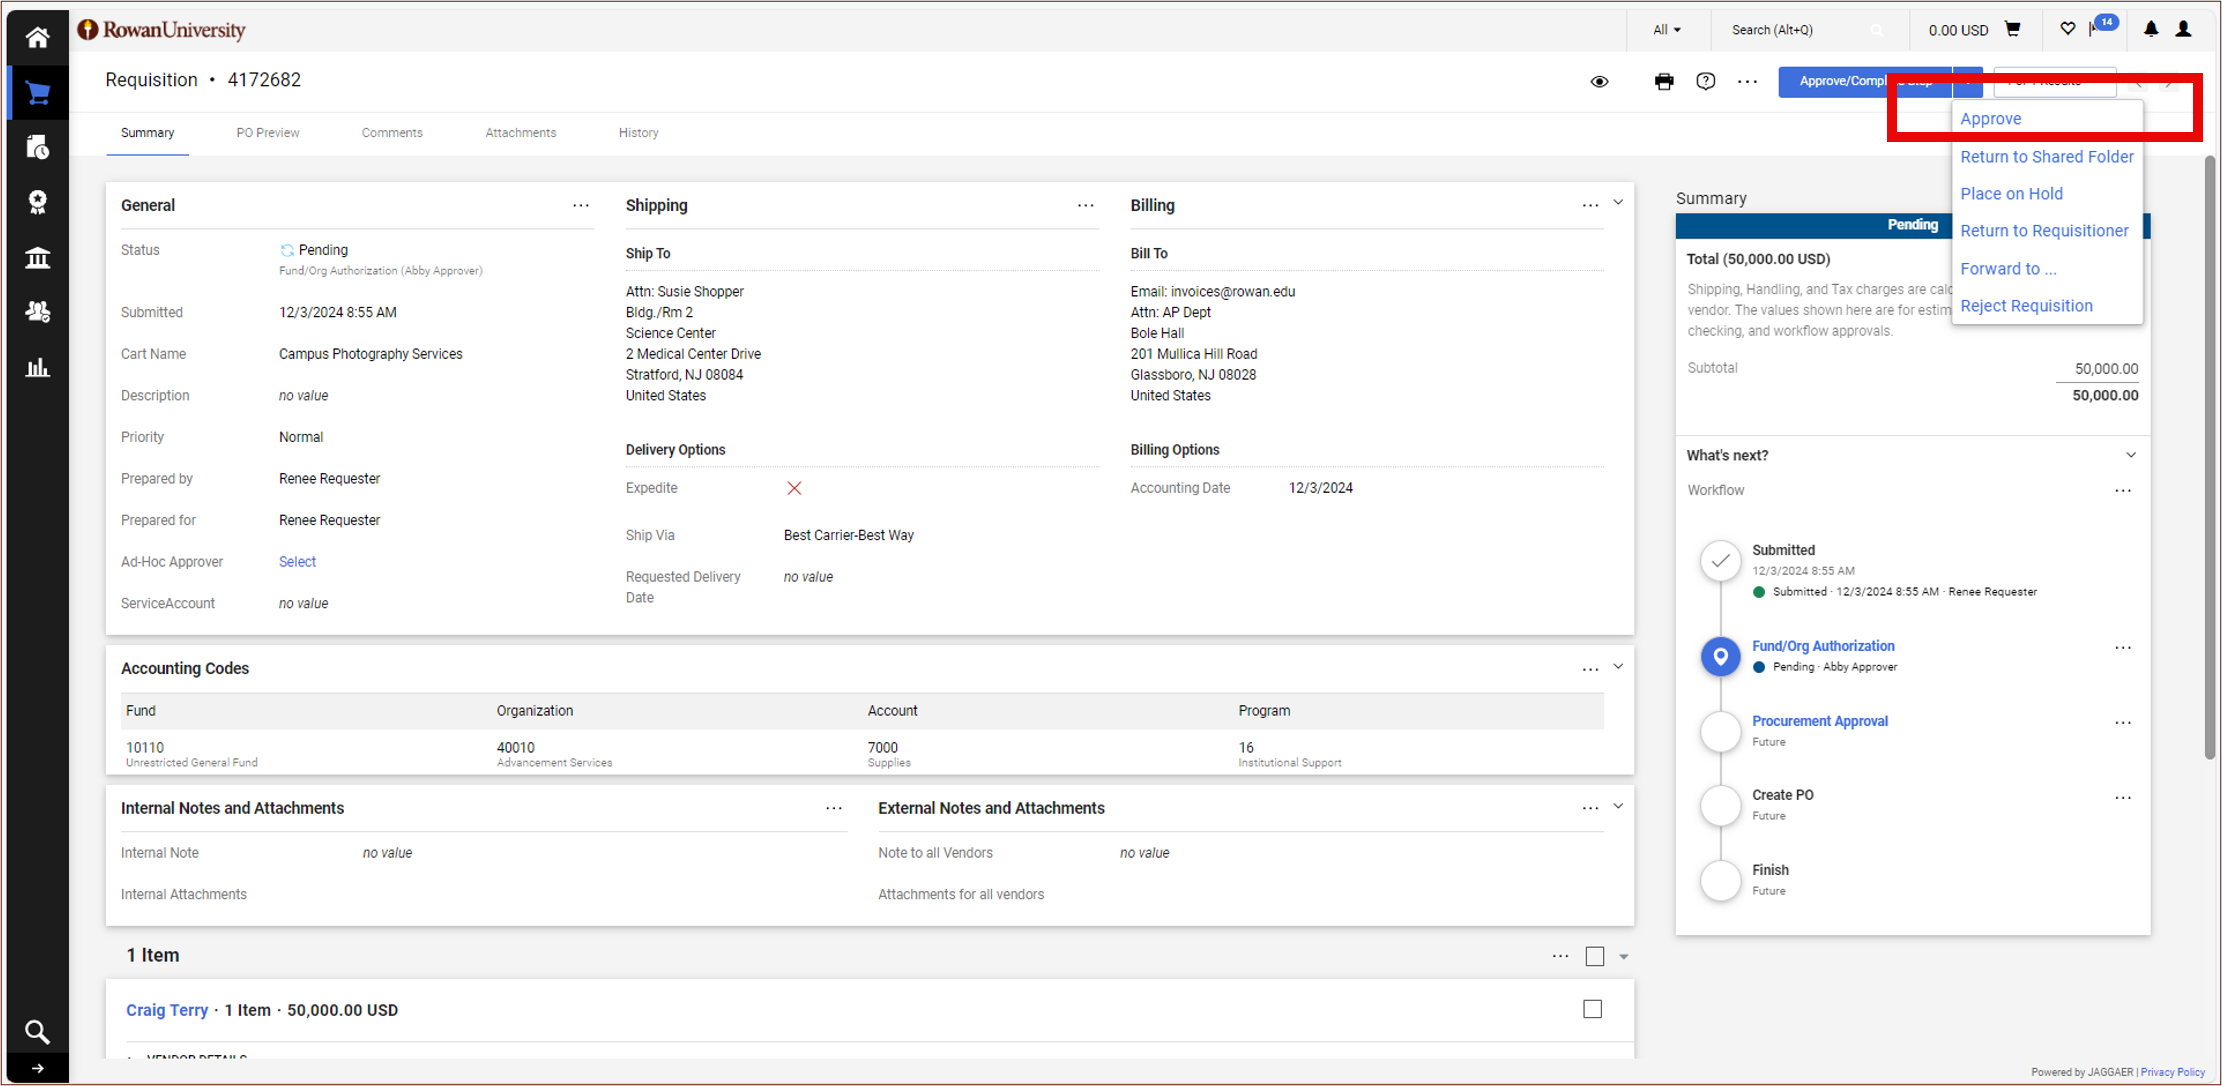Collapse the Accounting Codes section chevron
Viewport: 2222px width, 1086px height.
[1618, 667]
